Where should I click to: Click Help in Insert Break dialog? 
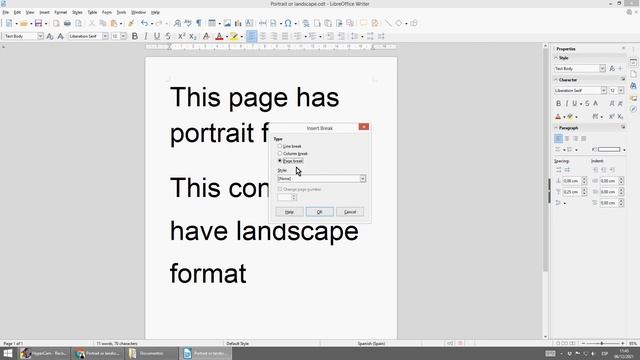(289, 212)
